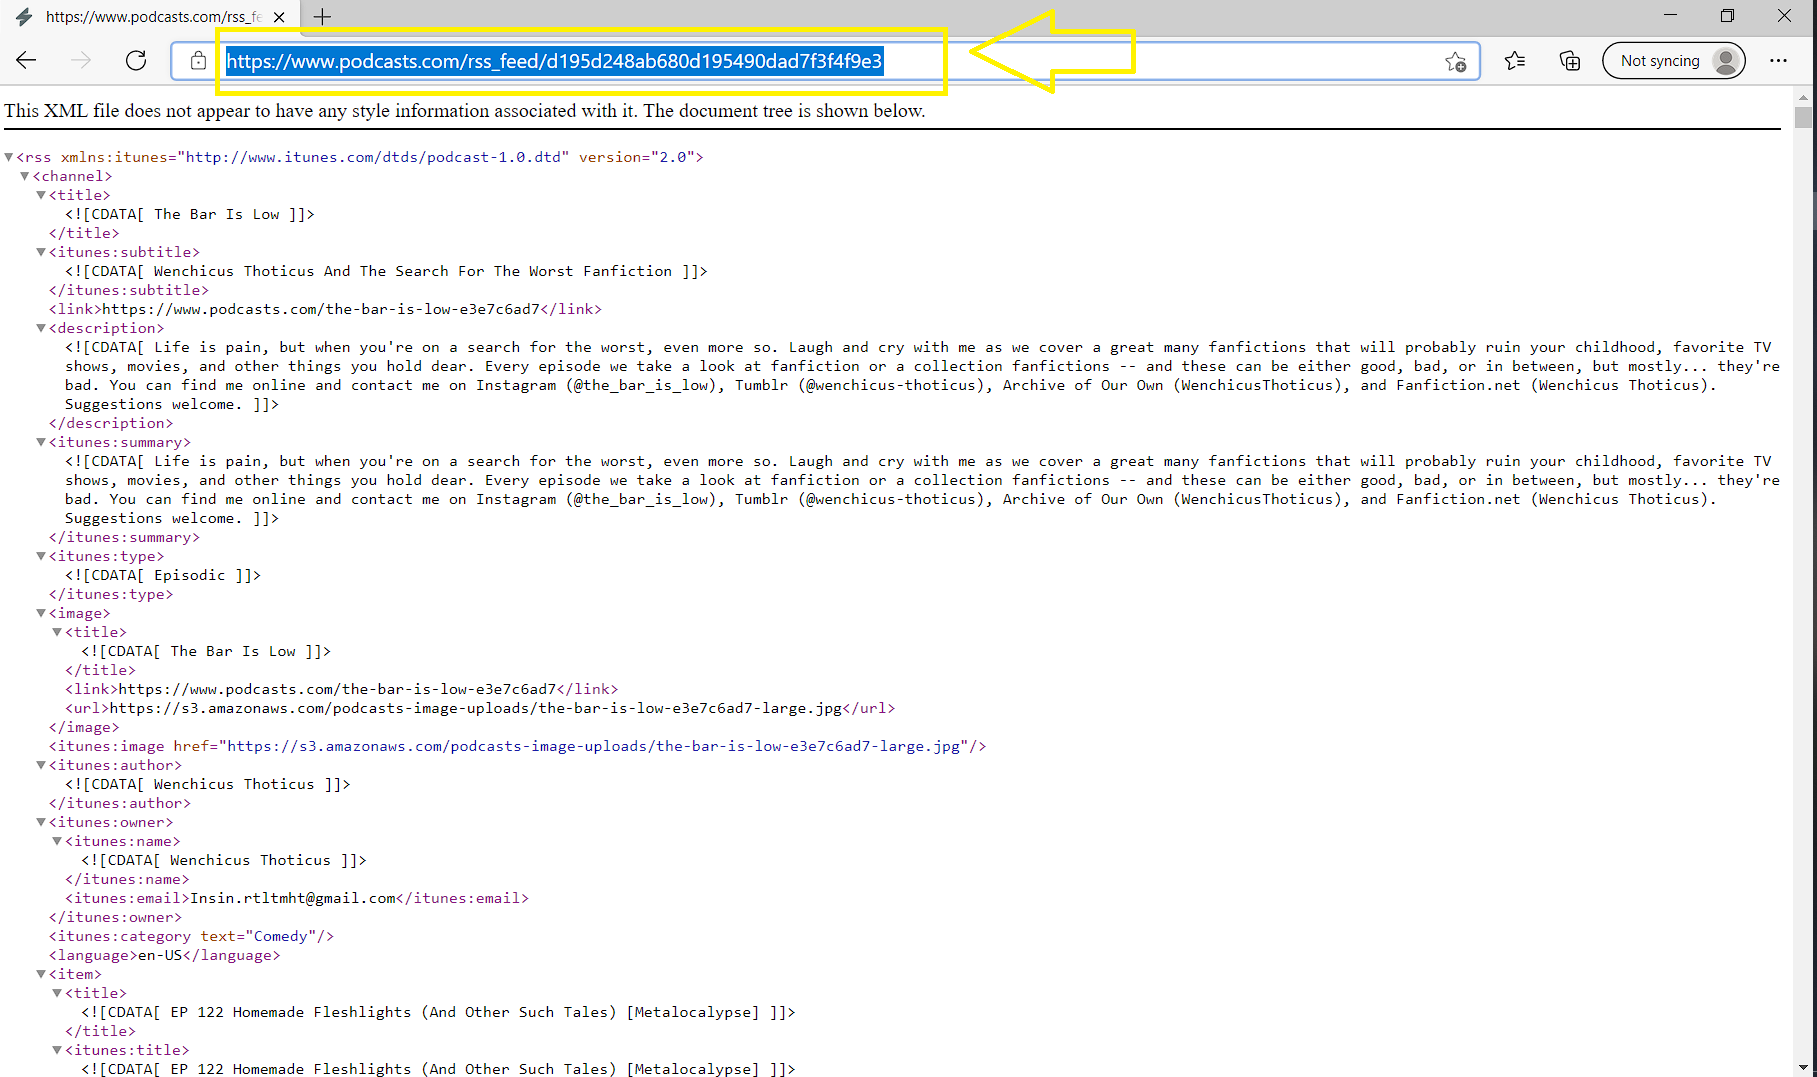
Task: Reload the RSS feed page
Action: [x=136, y=61]
